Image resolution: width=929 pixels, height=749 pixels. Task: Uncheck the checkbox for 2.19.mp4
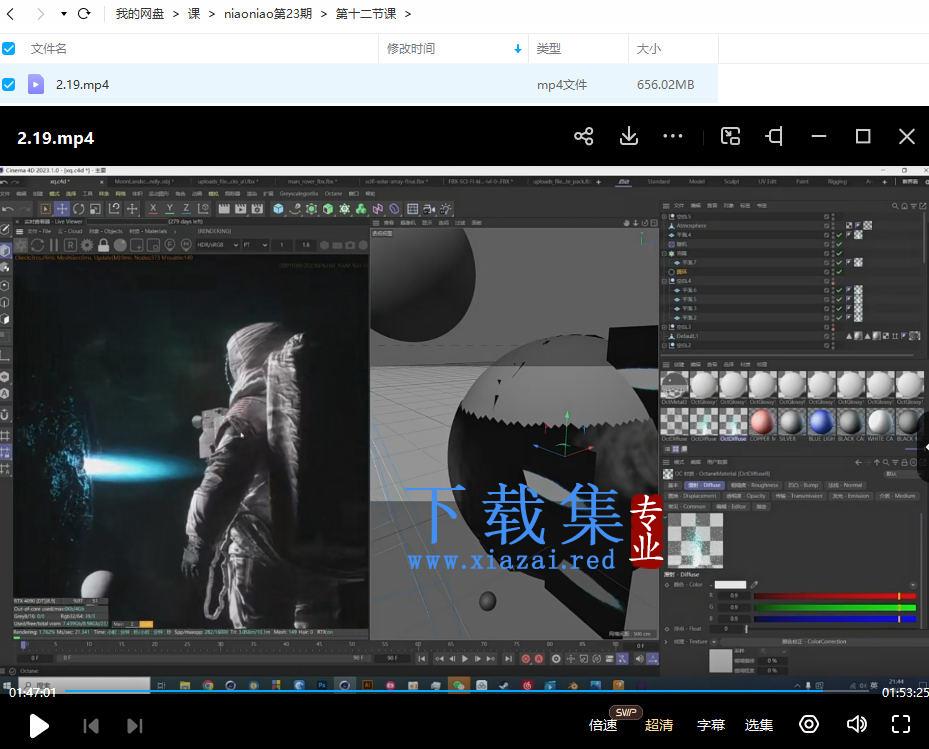click(8, 85)
